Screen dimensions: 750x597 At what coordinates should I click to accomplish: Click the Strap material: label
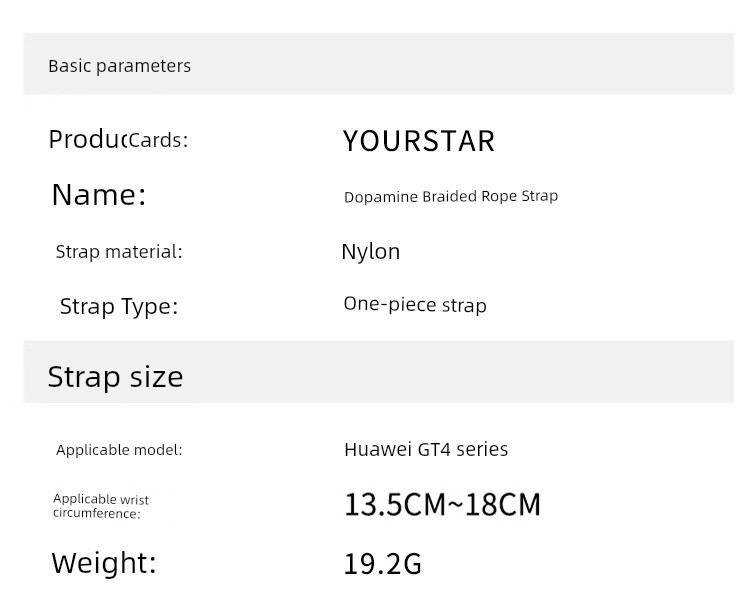click(x=119, y=252)
